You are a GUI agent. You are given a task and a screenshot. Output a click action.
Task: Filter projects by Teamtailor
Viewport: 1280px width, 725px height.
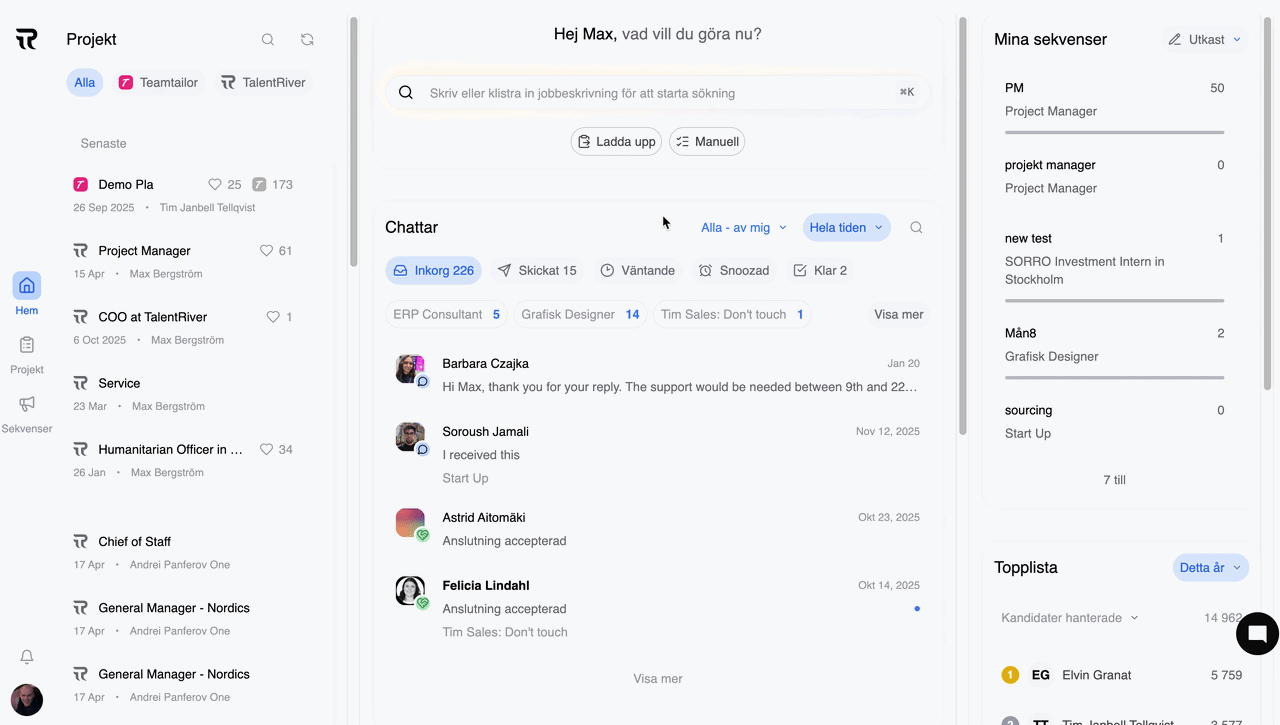tap(158, 83)
